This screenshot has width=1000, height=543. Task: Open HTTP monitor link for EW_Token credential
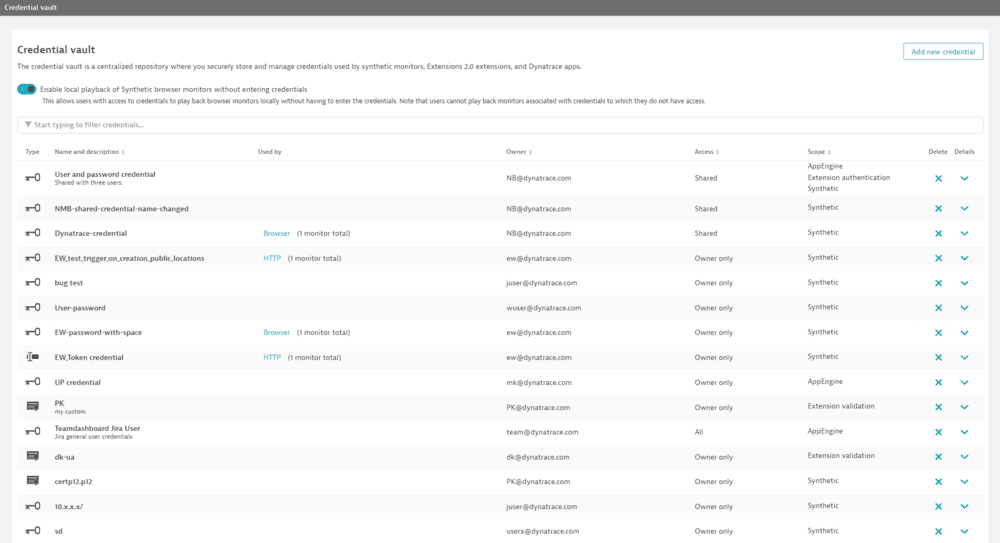click(x=272, y=357)
